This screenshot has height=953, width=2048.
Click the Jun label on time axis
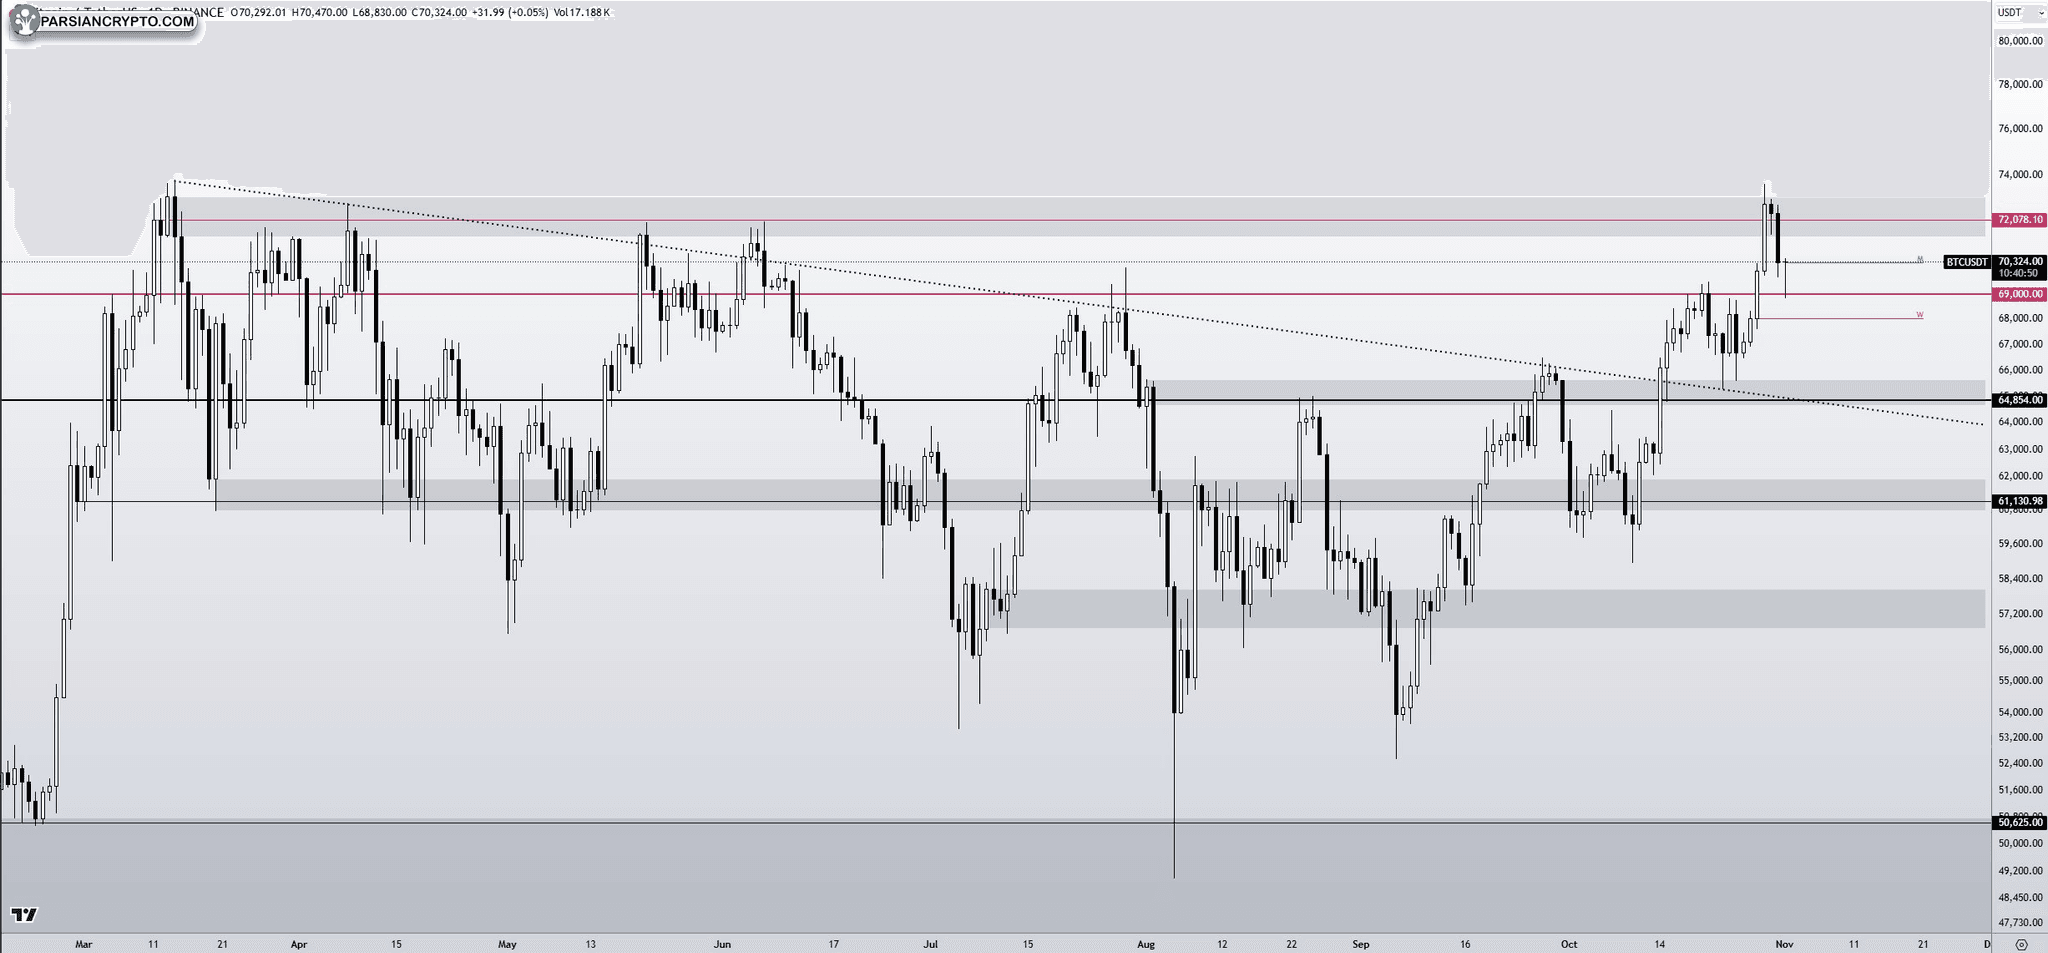pos(723,944)
